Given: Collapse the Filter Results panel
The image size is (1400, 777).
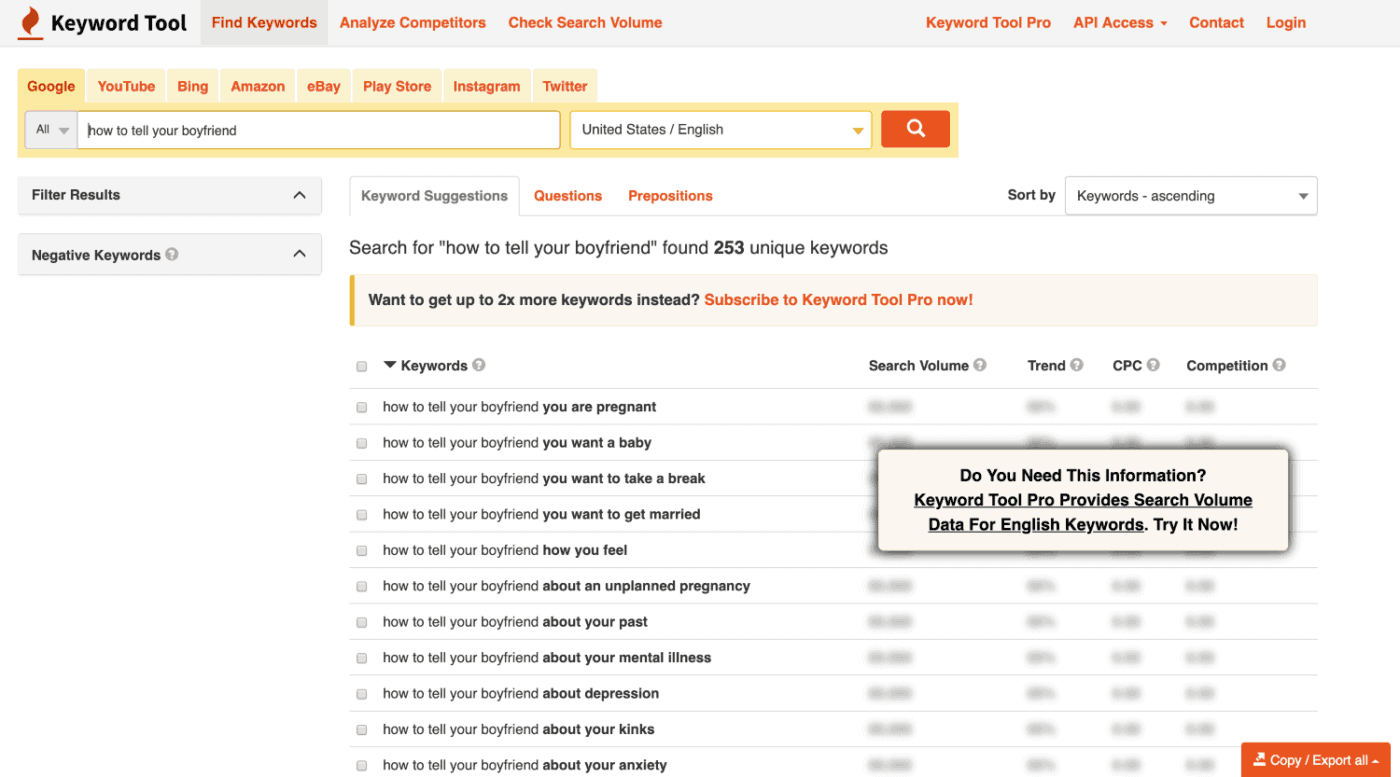Looking at the screenshot, I should 298,195.
